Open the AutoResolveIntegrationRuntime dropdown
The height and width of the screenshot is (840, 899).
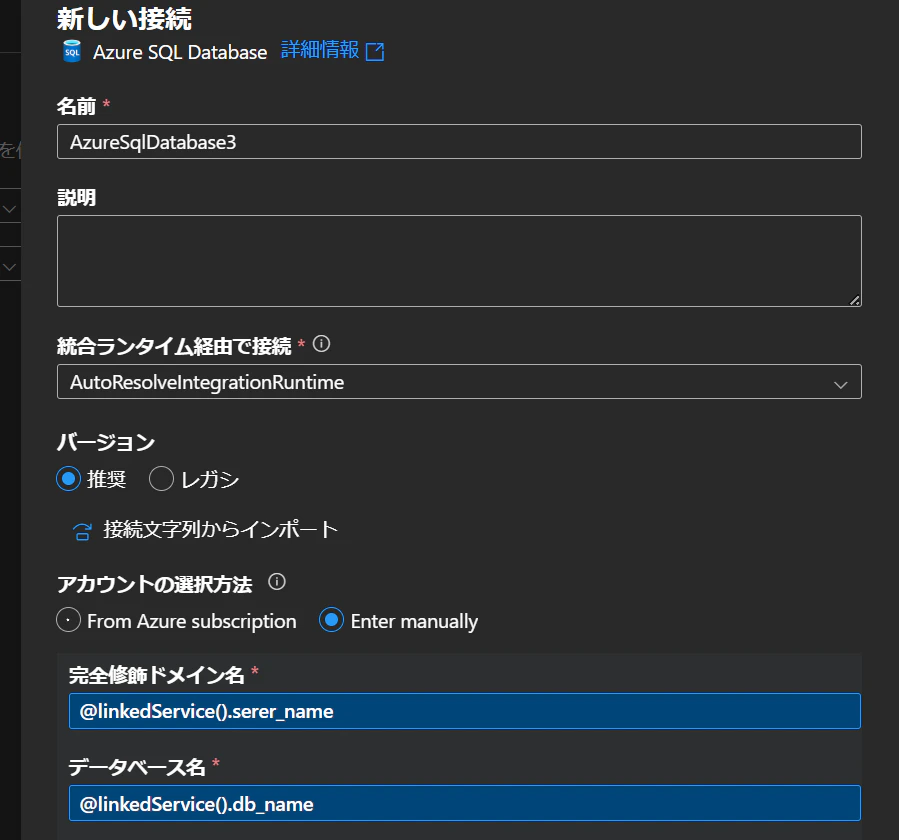coord(459,382)
